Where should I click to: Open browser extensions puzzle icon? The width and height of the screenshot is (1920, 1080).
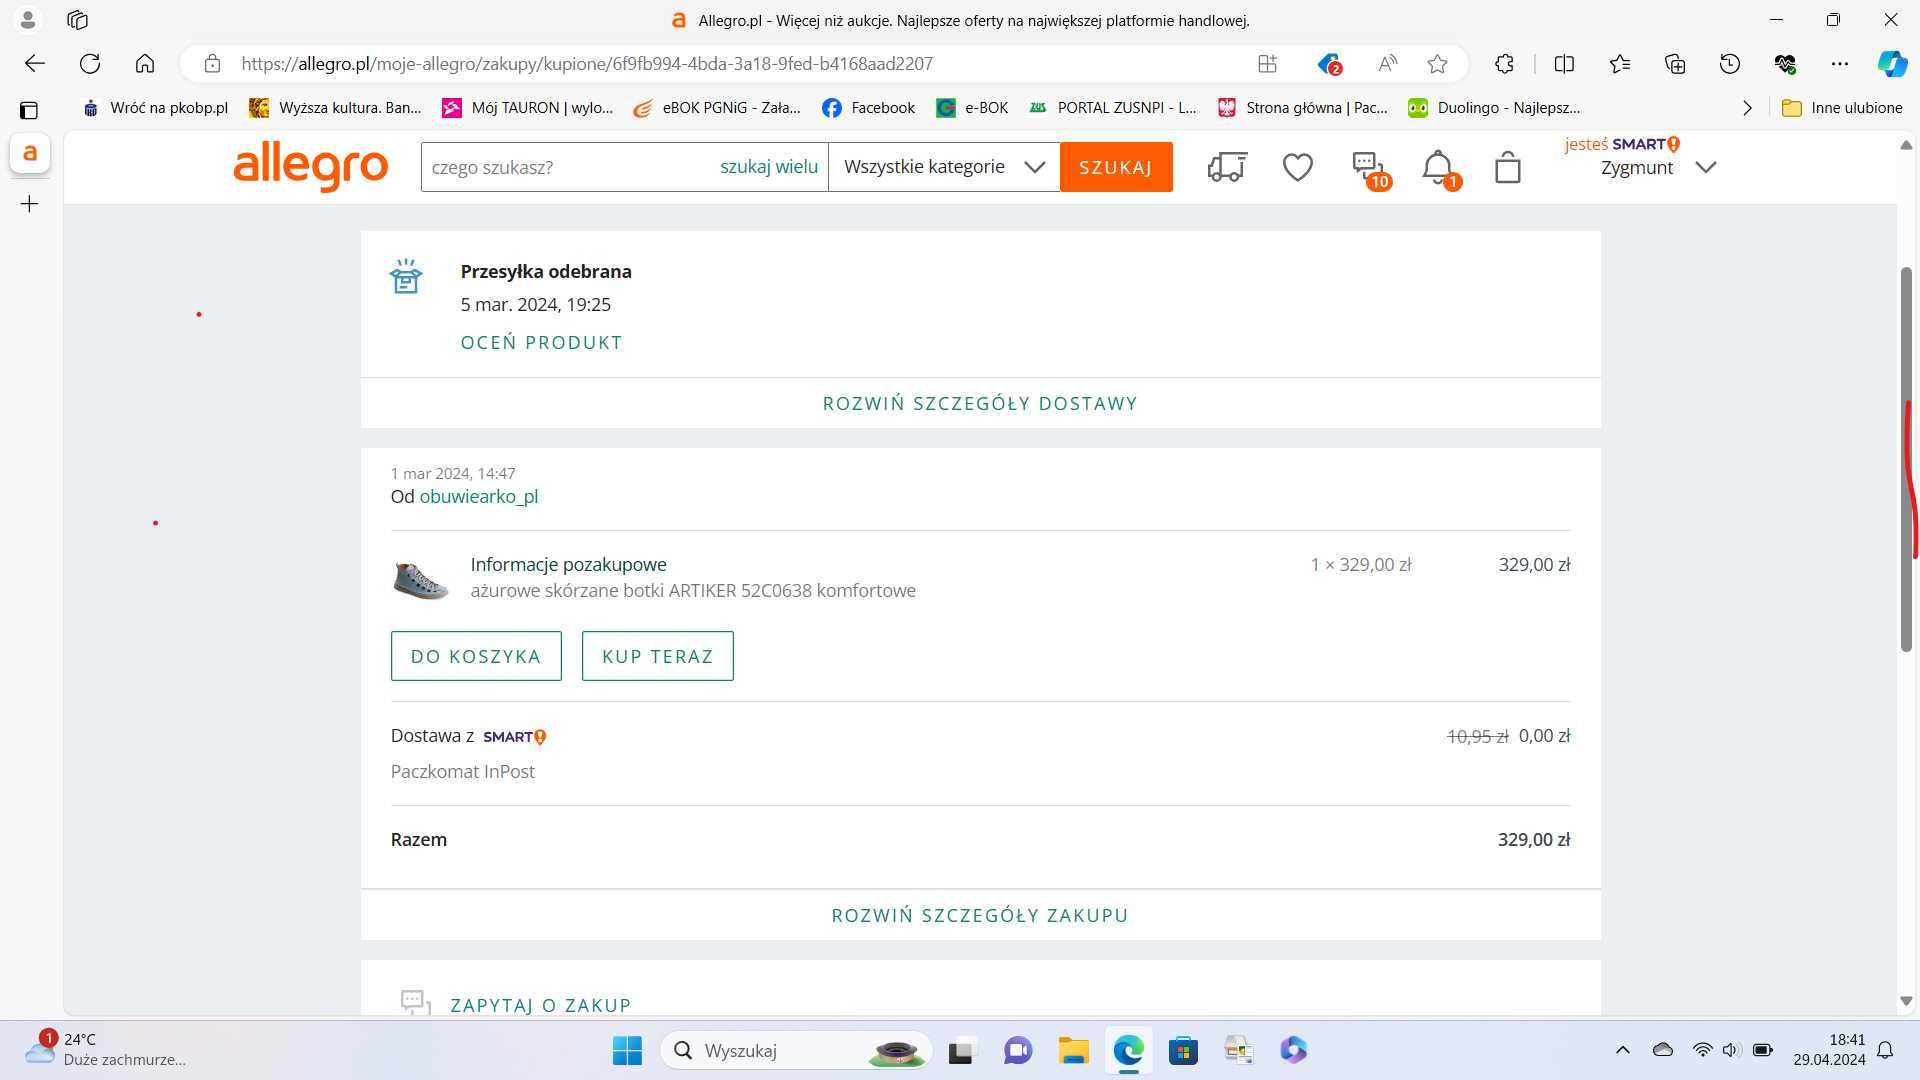click(1504, 64)
